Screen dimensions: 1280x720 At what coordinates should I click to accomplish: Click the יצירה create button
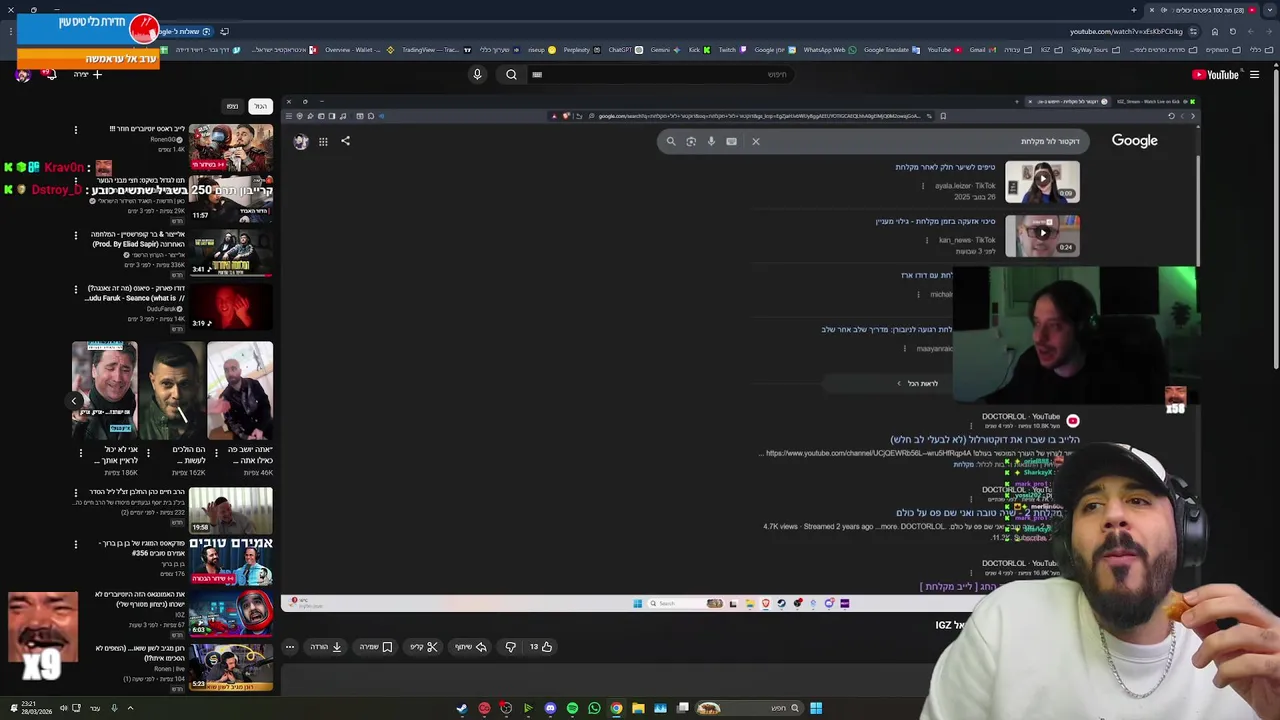click(x=87, y=74)
